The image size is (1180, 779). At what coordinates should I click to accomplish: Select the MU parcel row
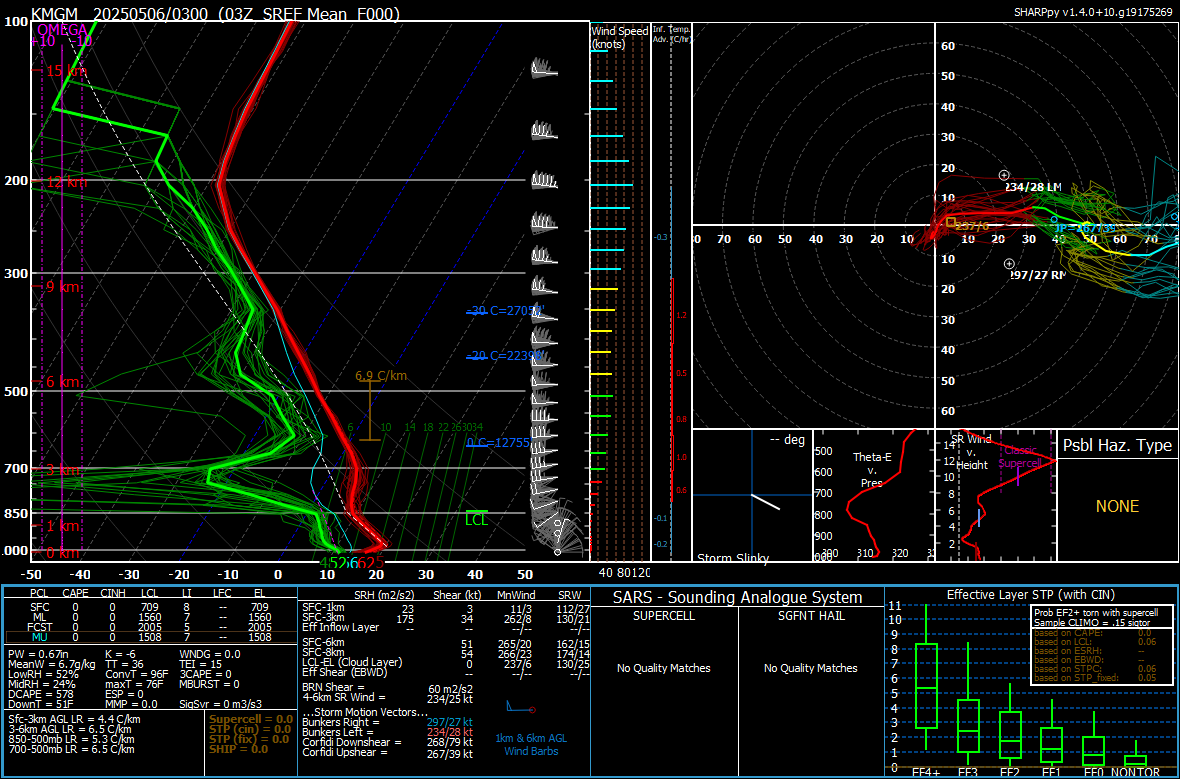tap(150, 638)
